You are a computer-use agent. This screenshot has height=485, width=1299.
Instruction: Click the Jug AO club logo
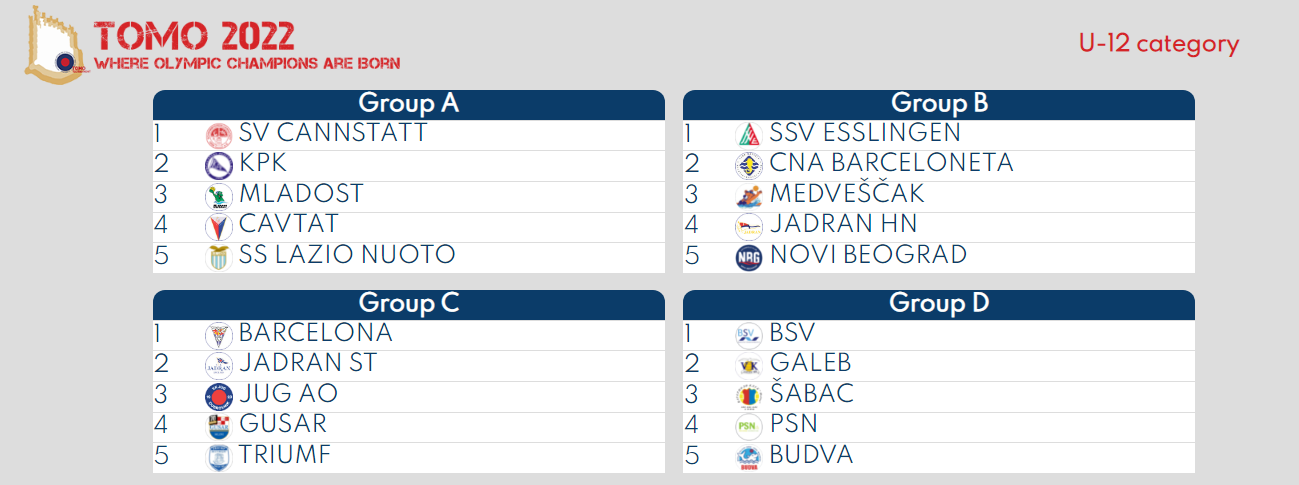[x=218, y=396]
